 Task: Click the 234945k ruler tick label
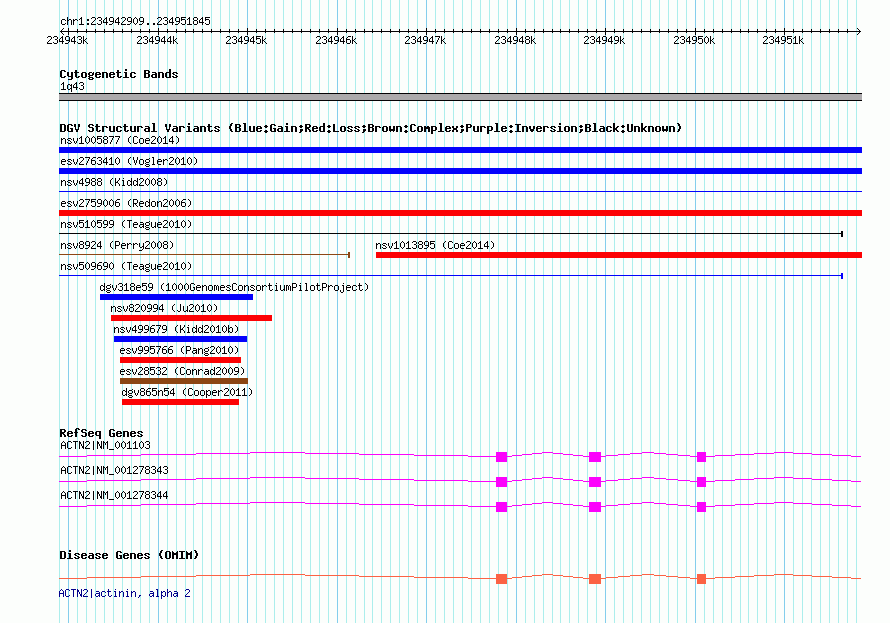point(246,40)
